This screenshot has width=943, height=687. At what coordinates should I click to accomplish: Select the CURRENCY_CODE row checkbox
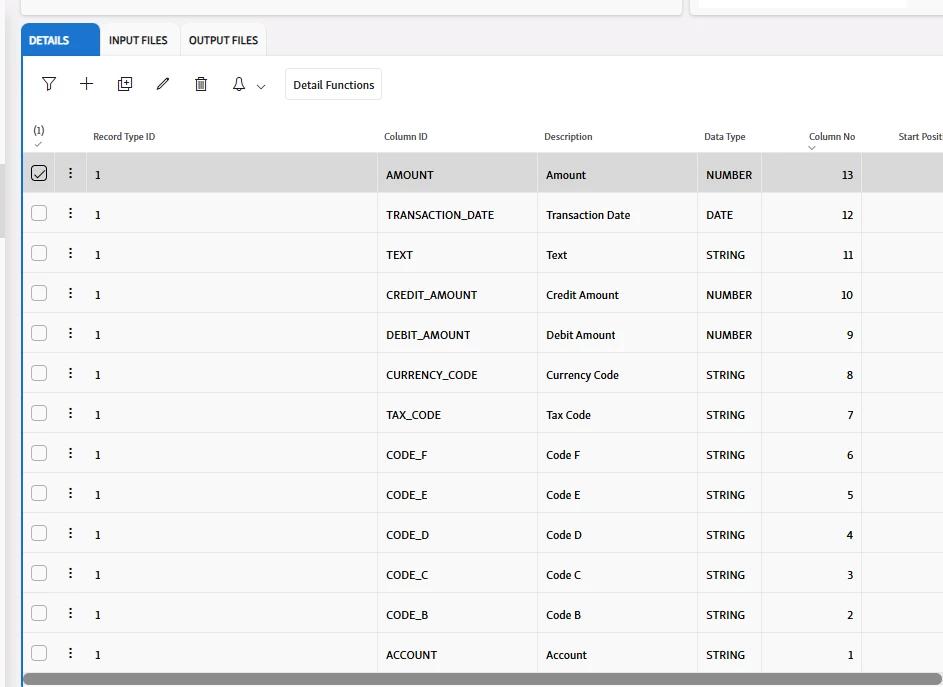[x=39, y=373]
